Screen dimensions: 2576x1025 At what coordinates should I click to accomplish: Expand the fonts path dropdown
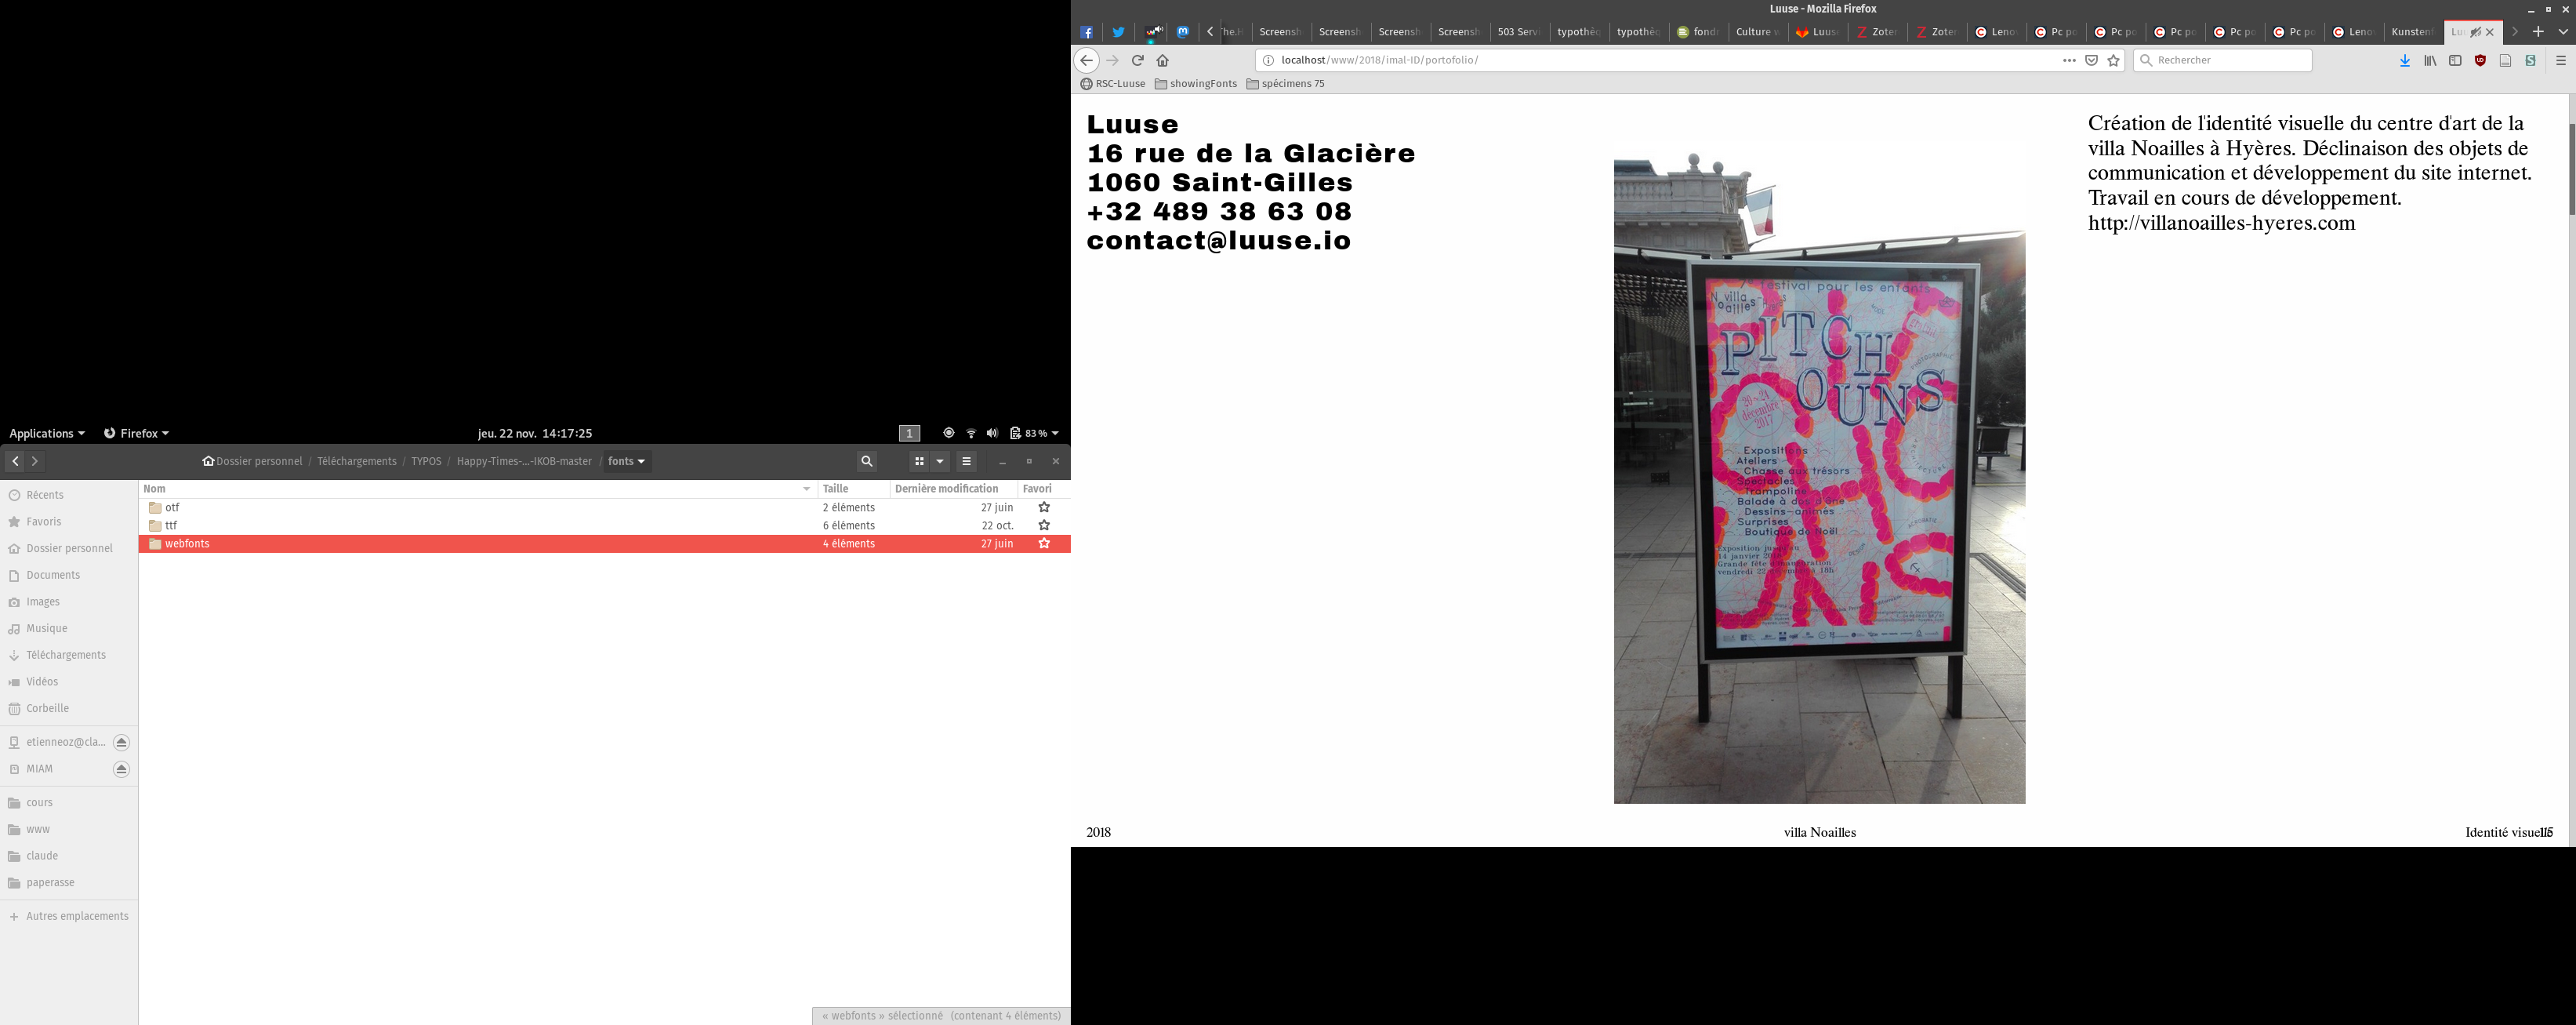pyautogui.click(x=627, y=461)
